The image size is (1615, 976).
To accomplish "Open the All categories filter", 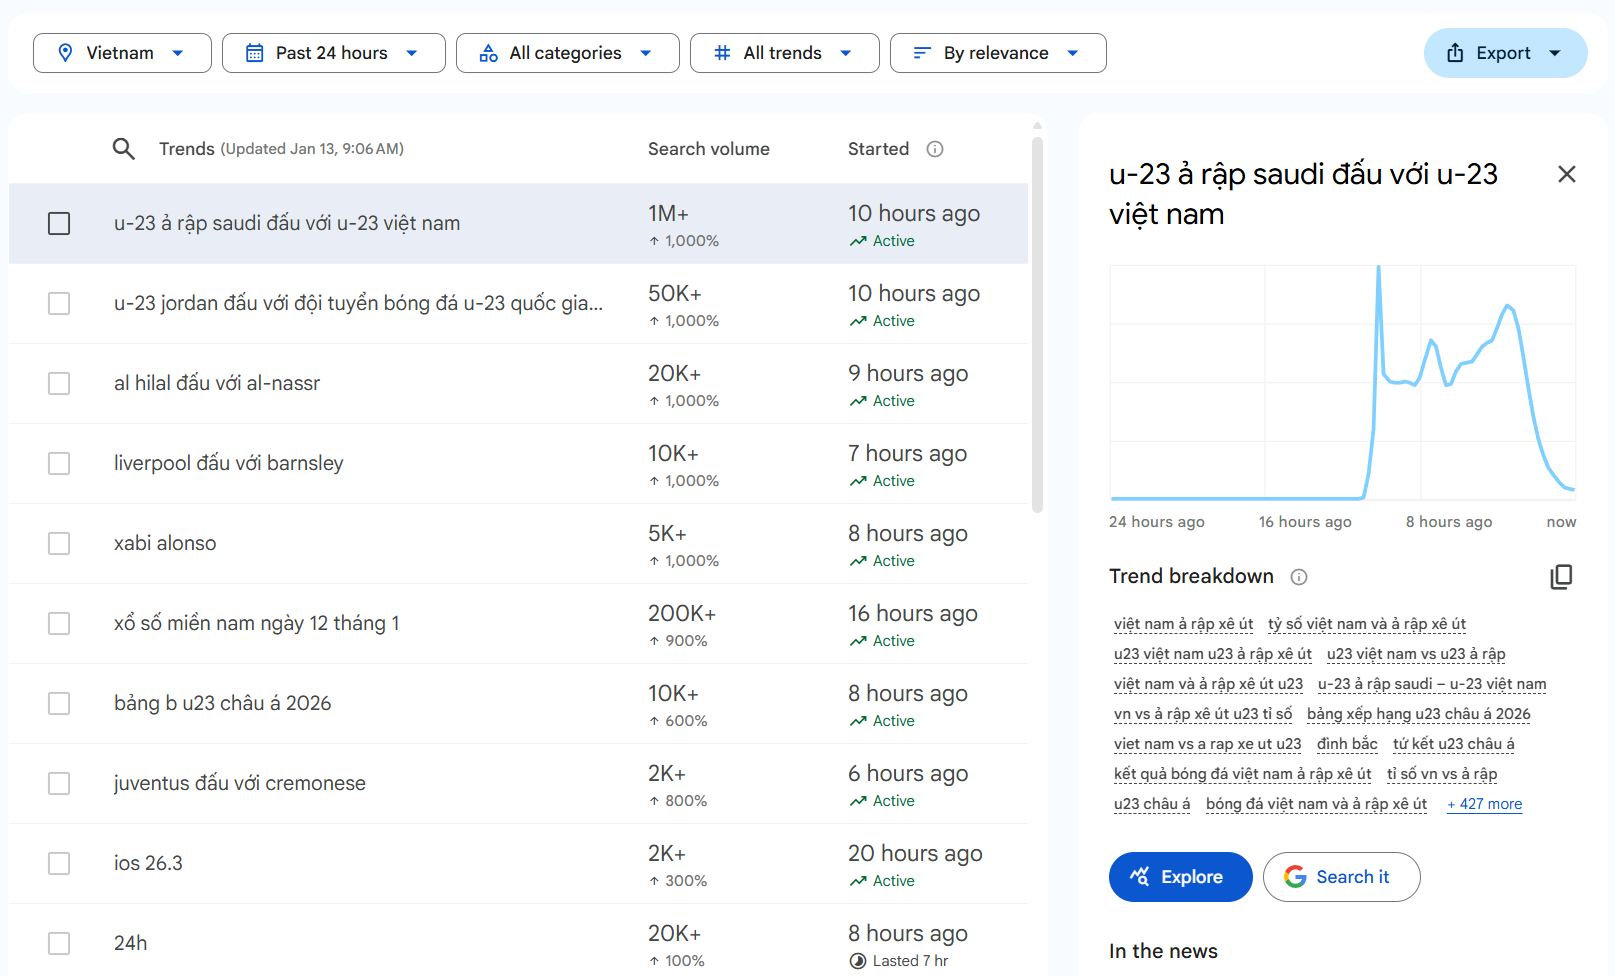I will [567, 53].
